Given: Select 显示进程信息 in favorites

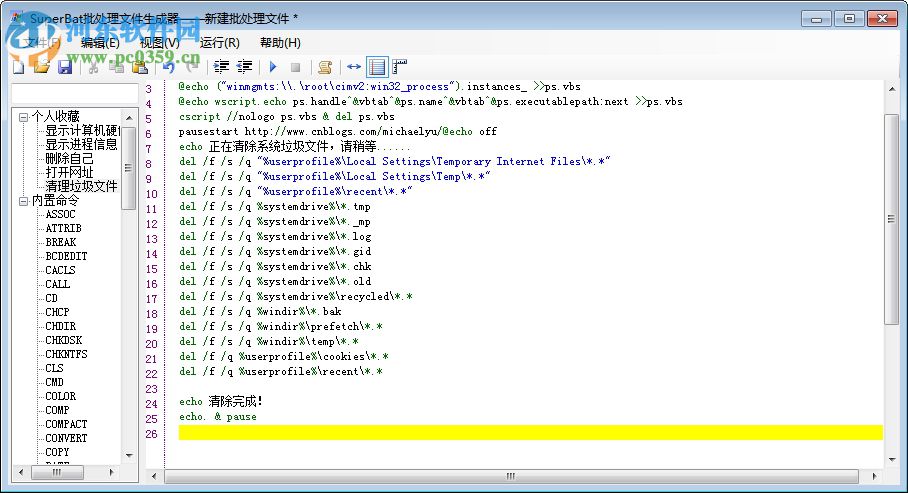Looking at the screenshot, I should coord(81,144).
